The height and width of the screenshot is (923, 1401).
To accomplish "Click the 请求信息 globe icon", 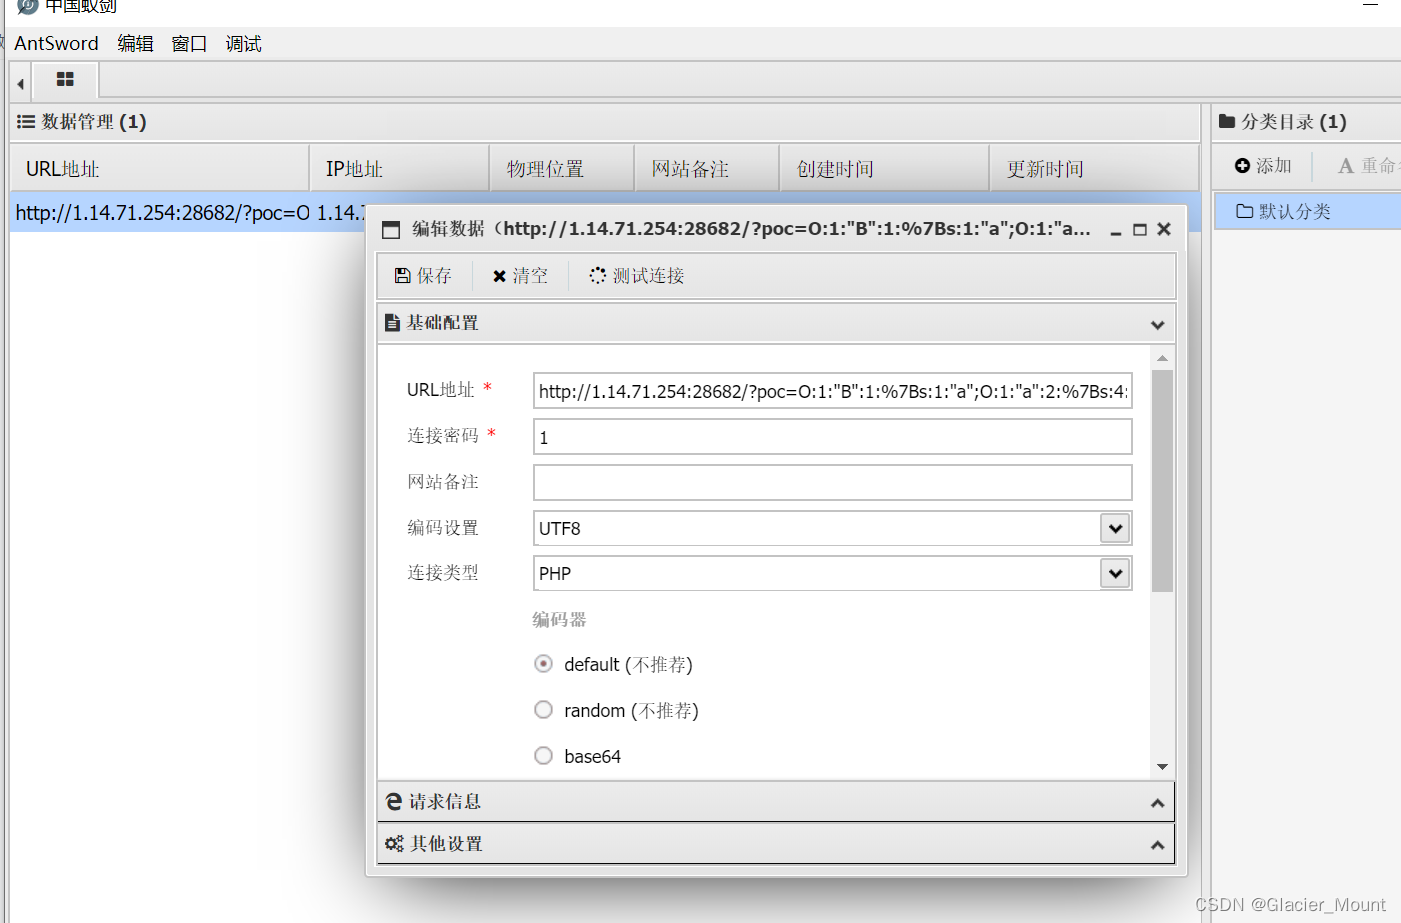I will point(393,801).
